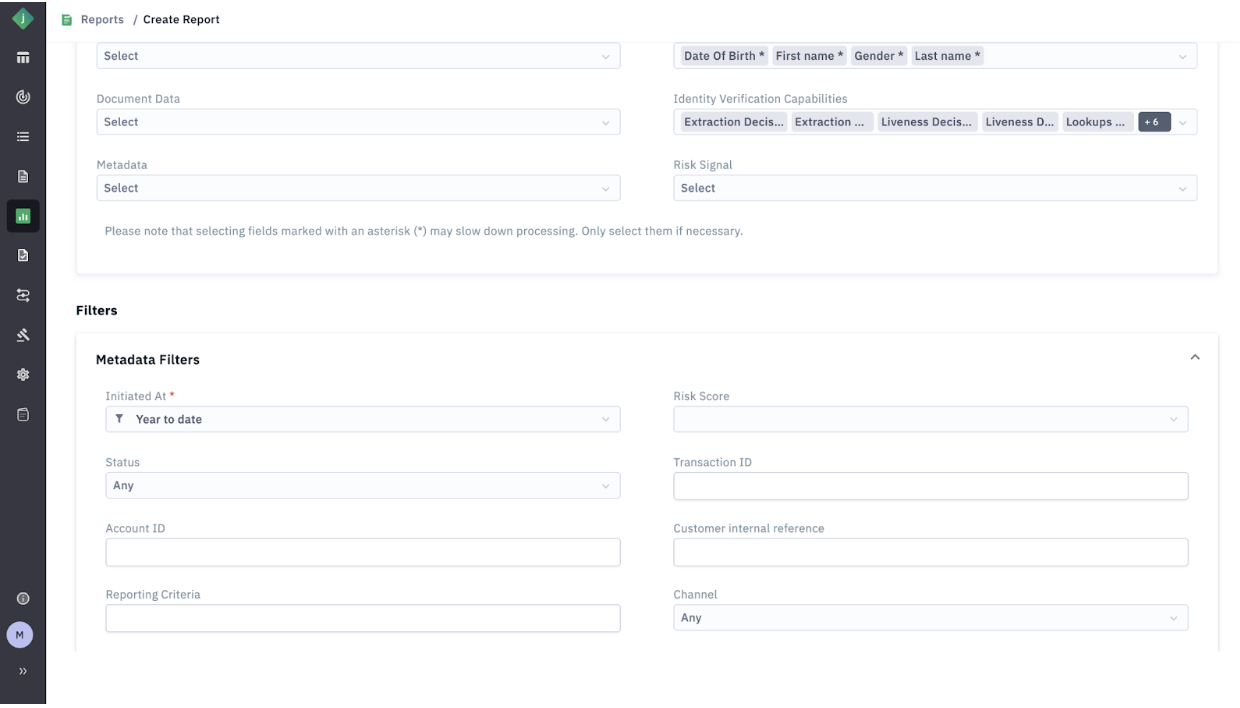This screenshot has height=708, width=1240.
Task: Click the gavel icon in sidebar
Action: click(22, 335)
